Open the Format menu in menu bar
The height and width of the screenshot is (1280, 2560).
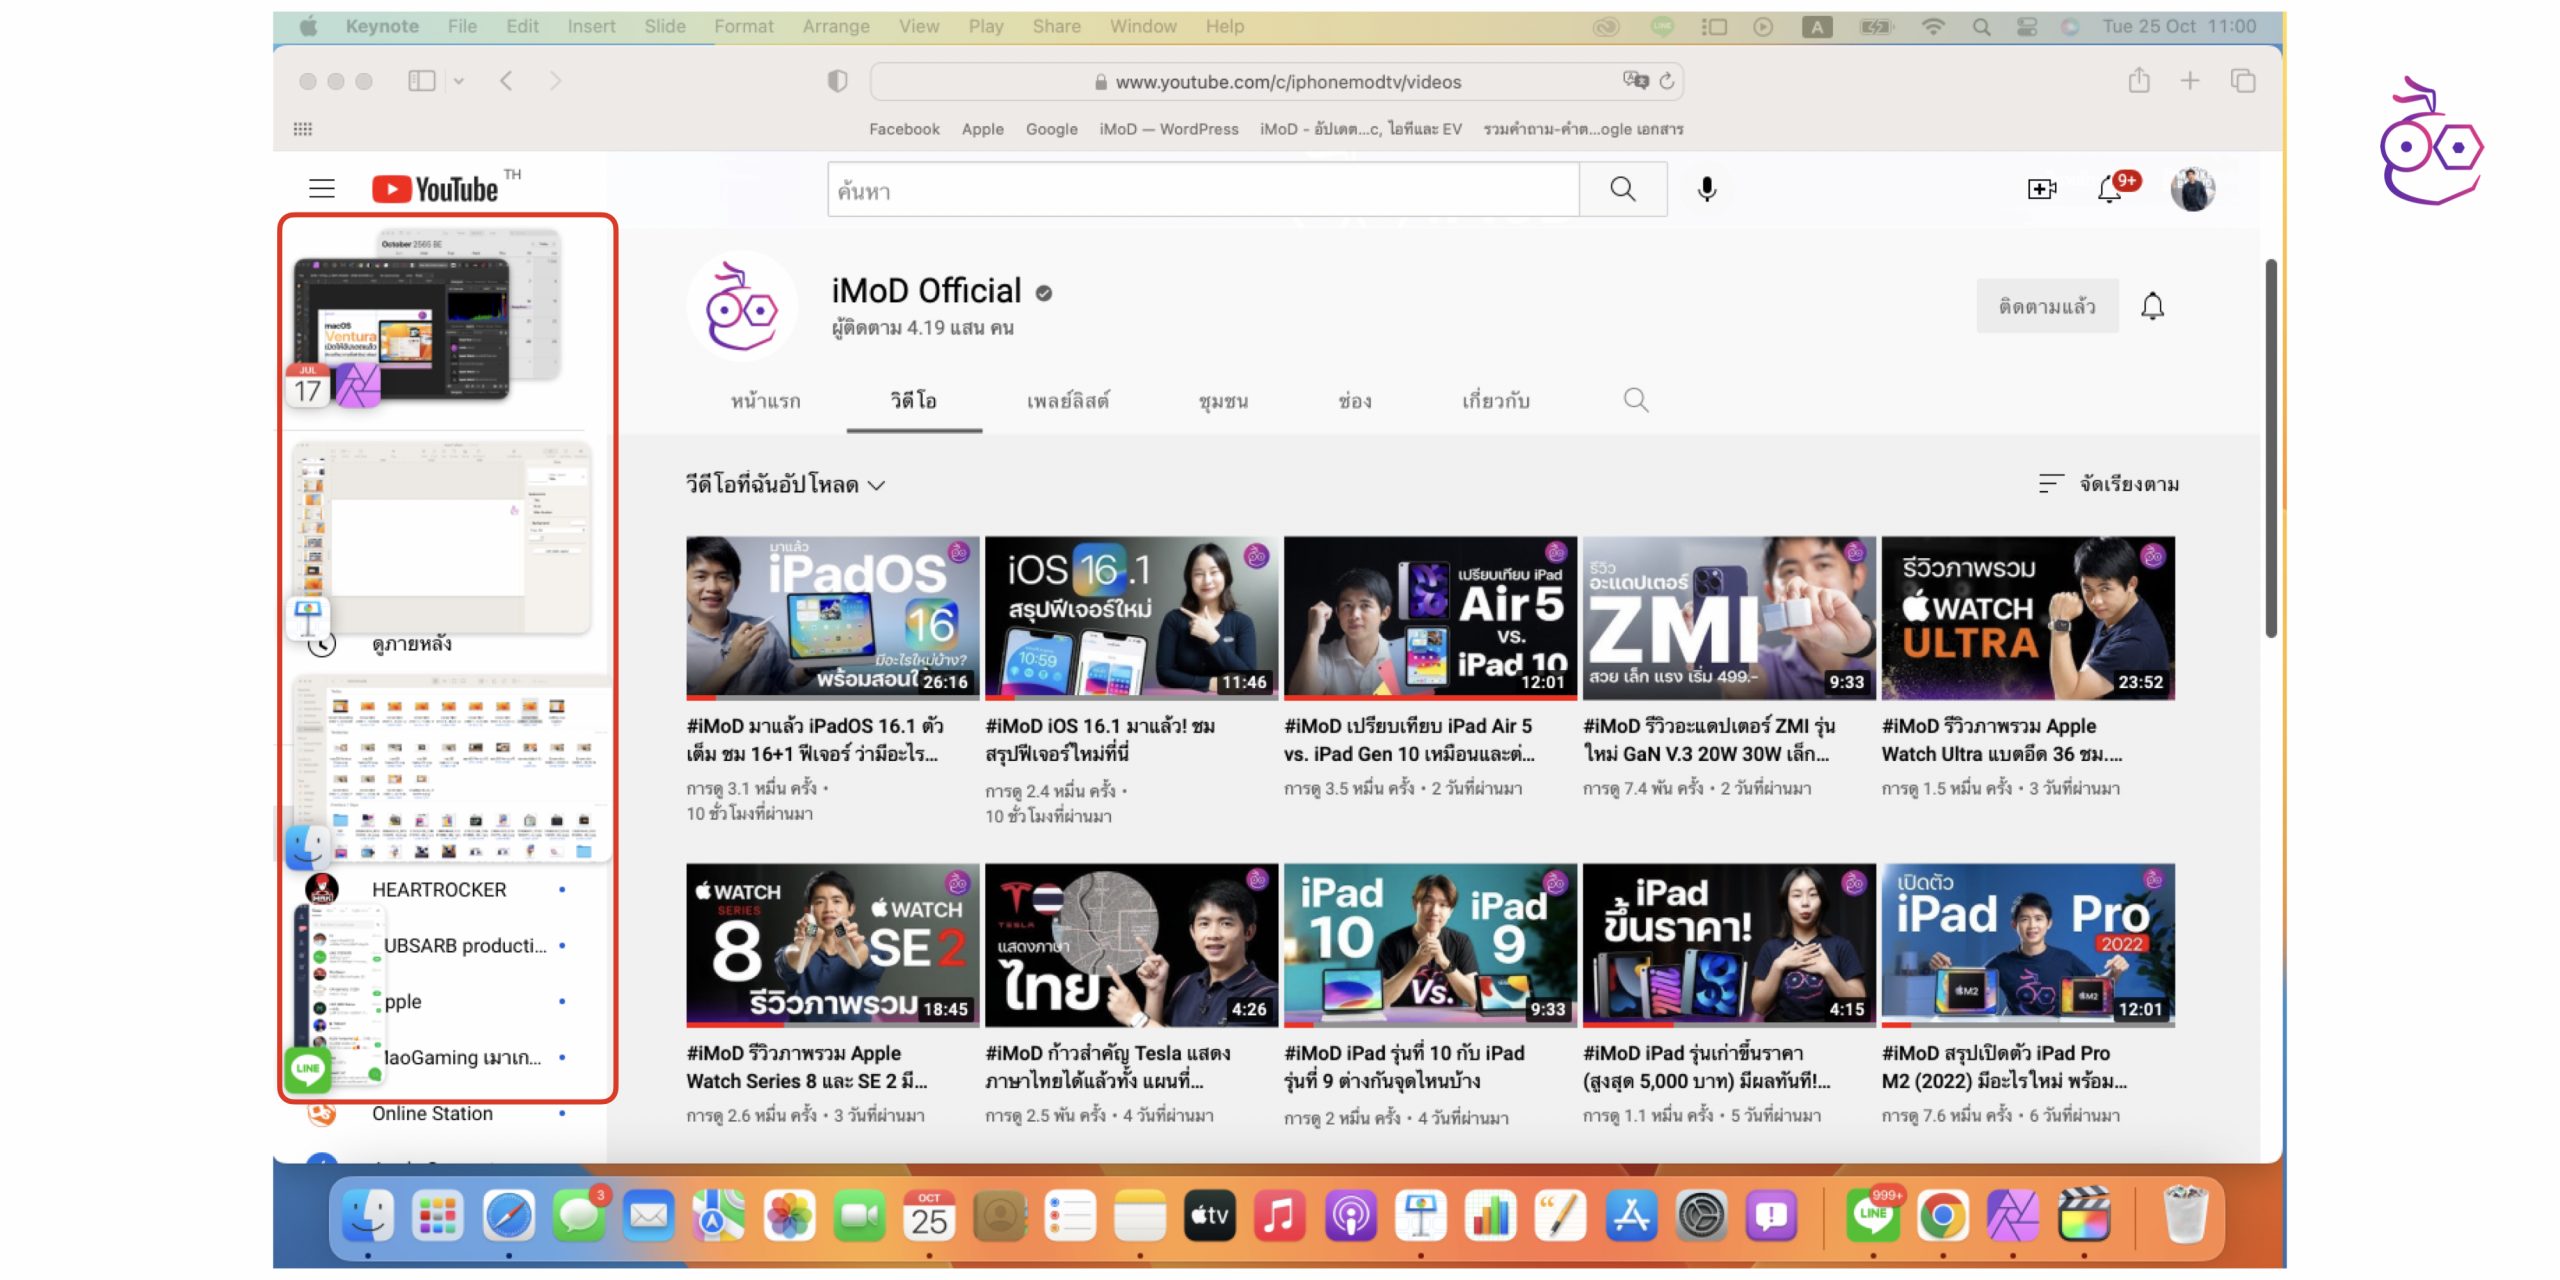coord(743,26)
